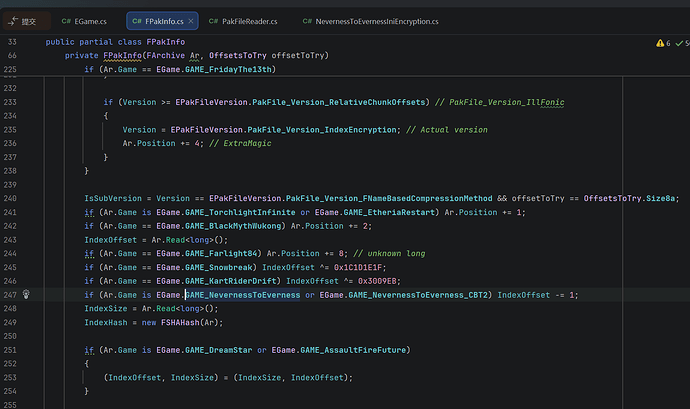This screenshot has height=409, width=690.
Task: Click 'GAME_Farlight84' on line 244
Action: point(221,254)
